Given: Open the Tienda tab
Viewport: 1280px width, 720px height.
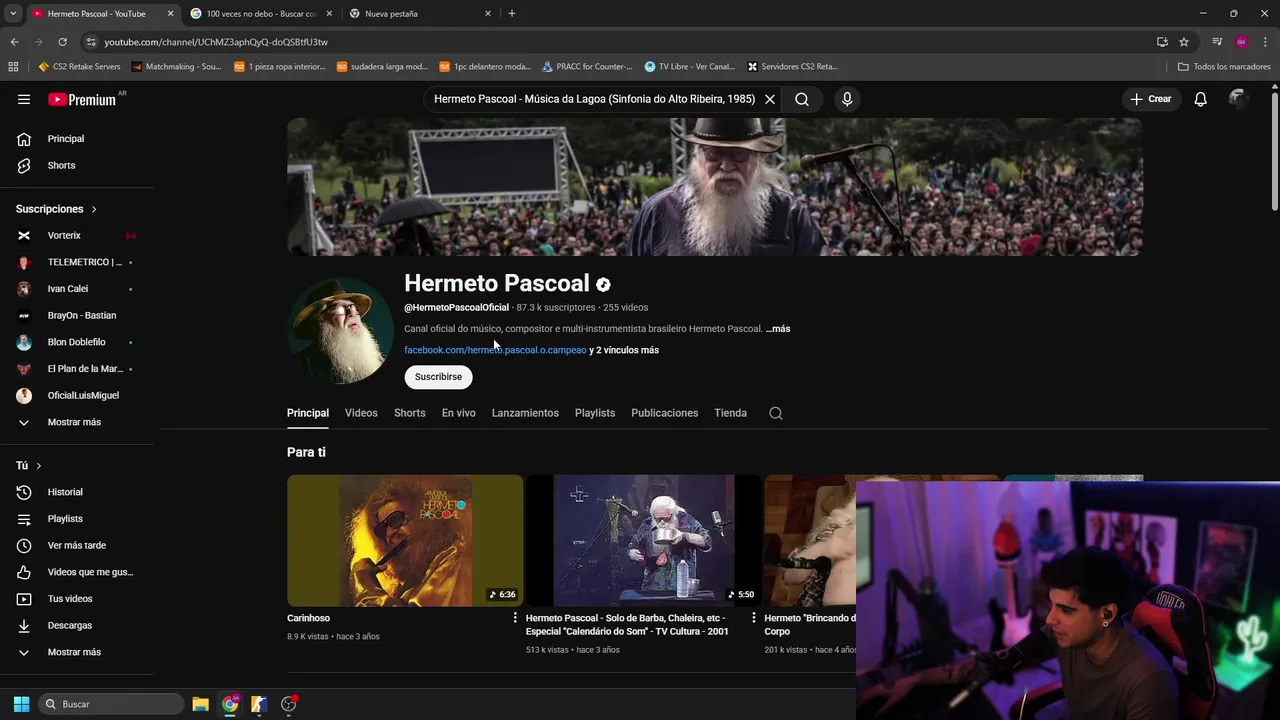Looking at the screenshot, I should pos(730,413).
